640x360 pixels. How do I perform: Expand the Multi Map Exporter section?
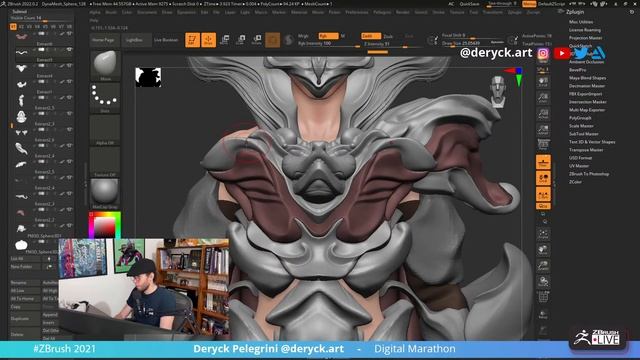(x=587, y=110)
